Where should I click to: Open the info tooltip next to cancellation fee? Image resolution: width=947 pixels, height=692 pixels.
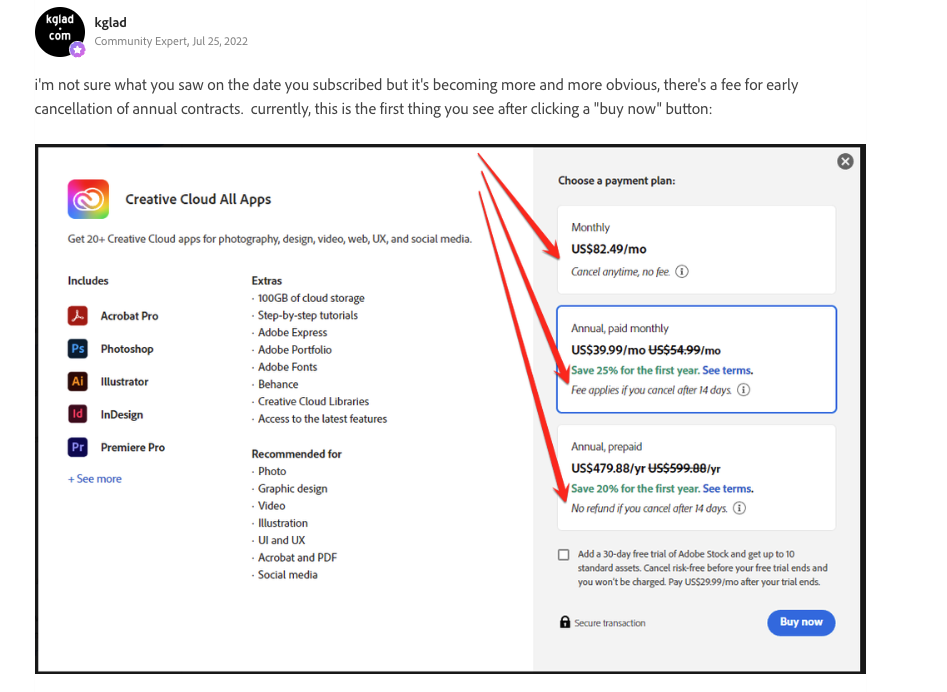click(744, 390)
